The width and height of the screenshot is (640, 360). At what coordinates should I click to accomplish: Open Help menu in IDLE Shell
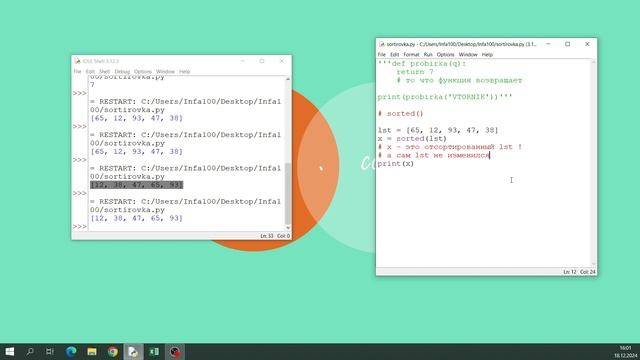tap(184, 72)
